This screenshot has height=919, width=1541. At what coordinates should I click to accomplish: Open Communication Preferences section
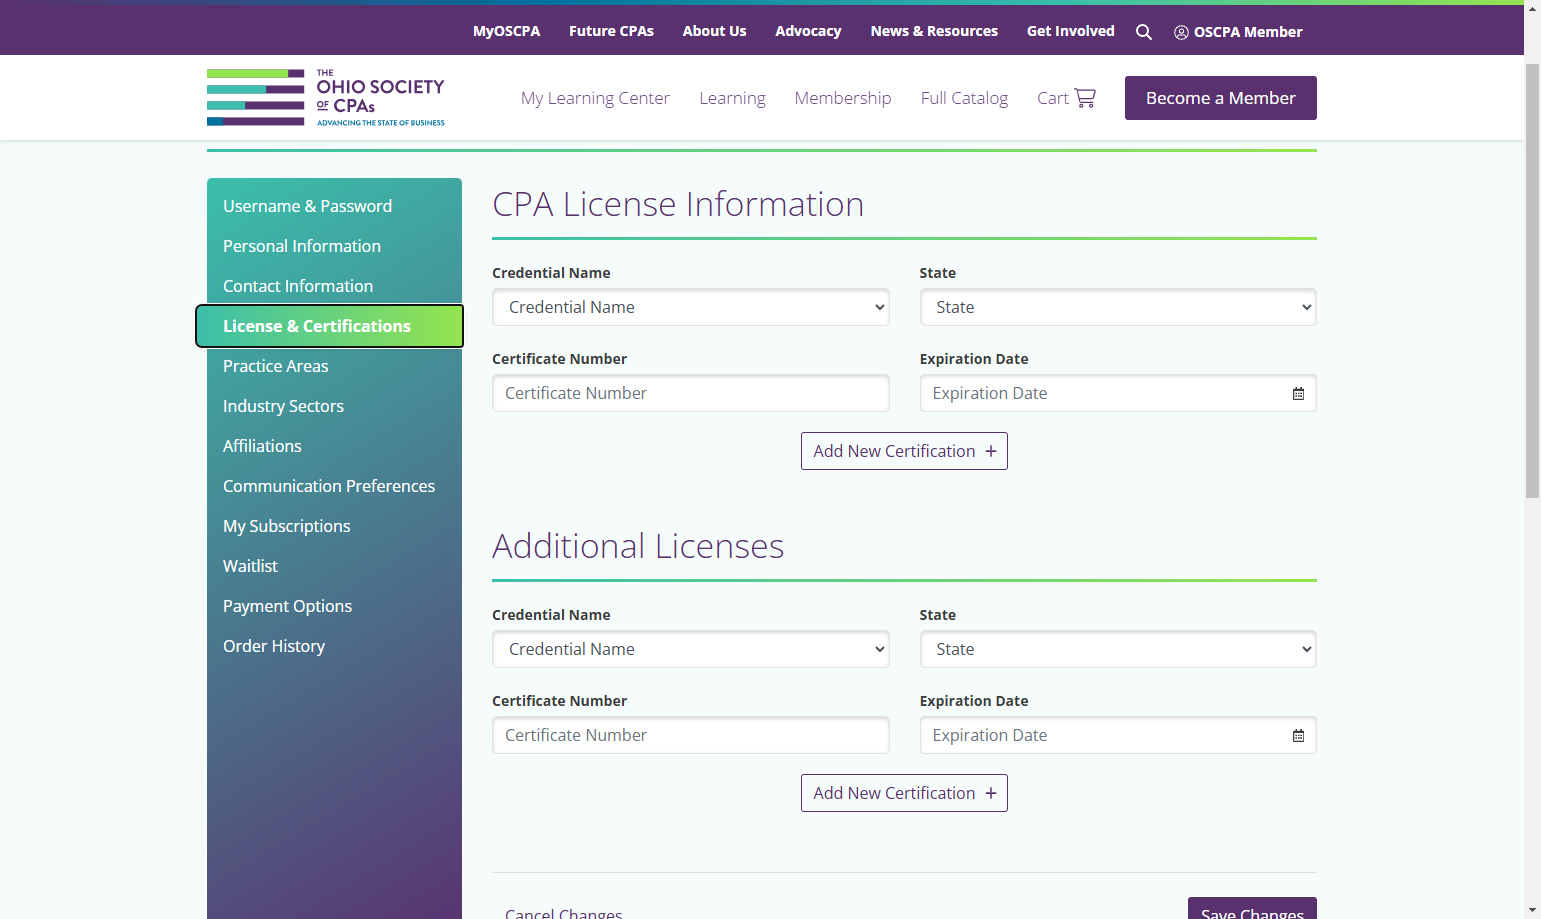329,486
